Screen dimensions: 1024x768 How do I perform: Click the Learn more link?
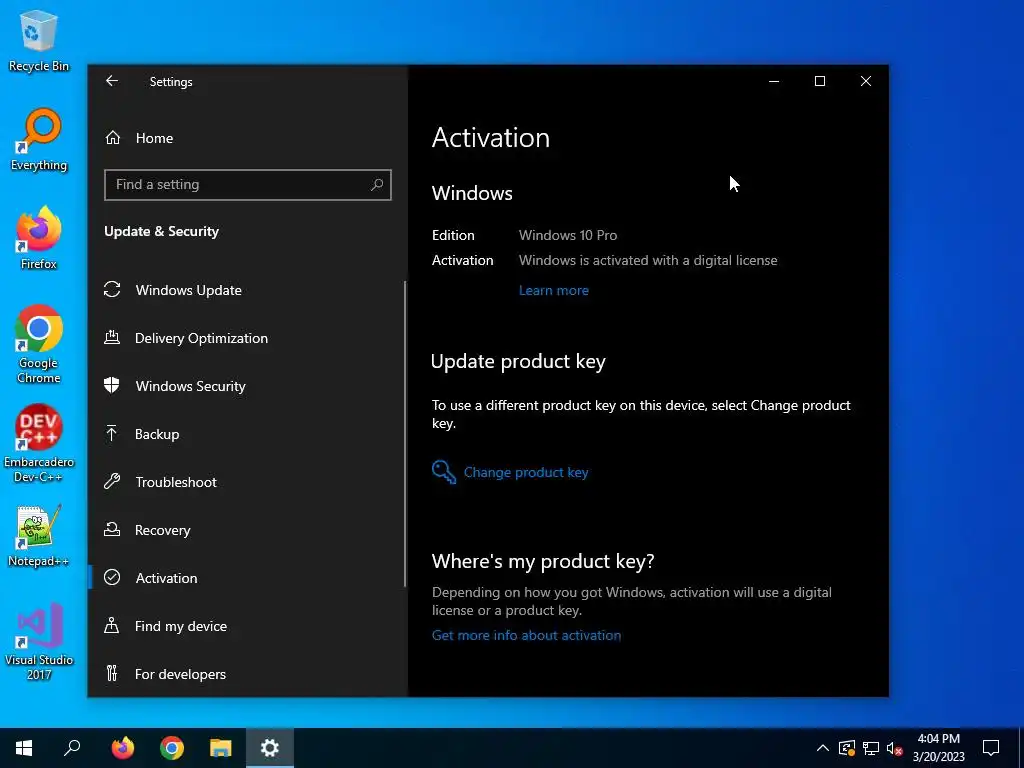tap(553, 291)
